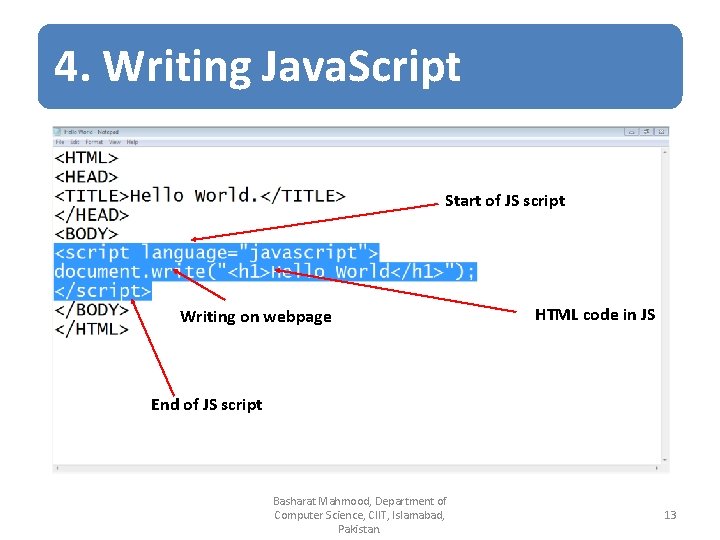Click the vertical scrollbar down arrow
This screenshot has height=540, width=720.
click(x=665, y=460)
